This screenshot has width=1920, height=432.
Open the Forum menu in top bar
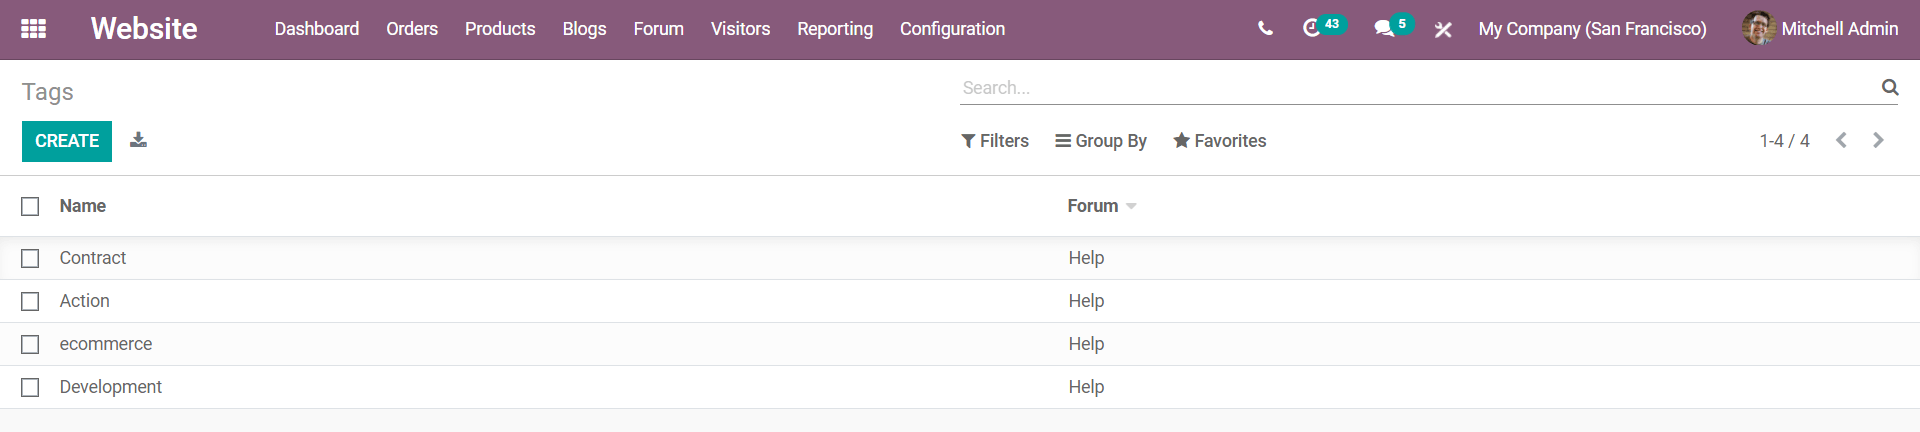click(x=659, y=29)
